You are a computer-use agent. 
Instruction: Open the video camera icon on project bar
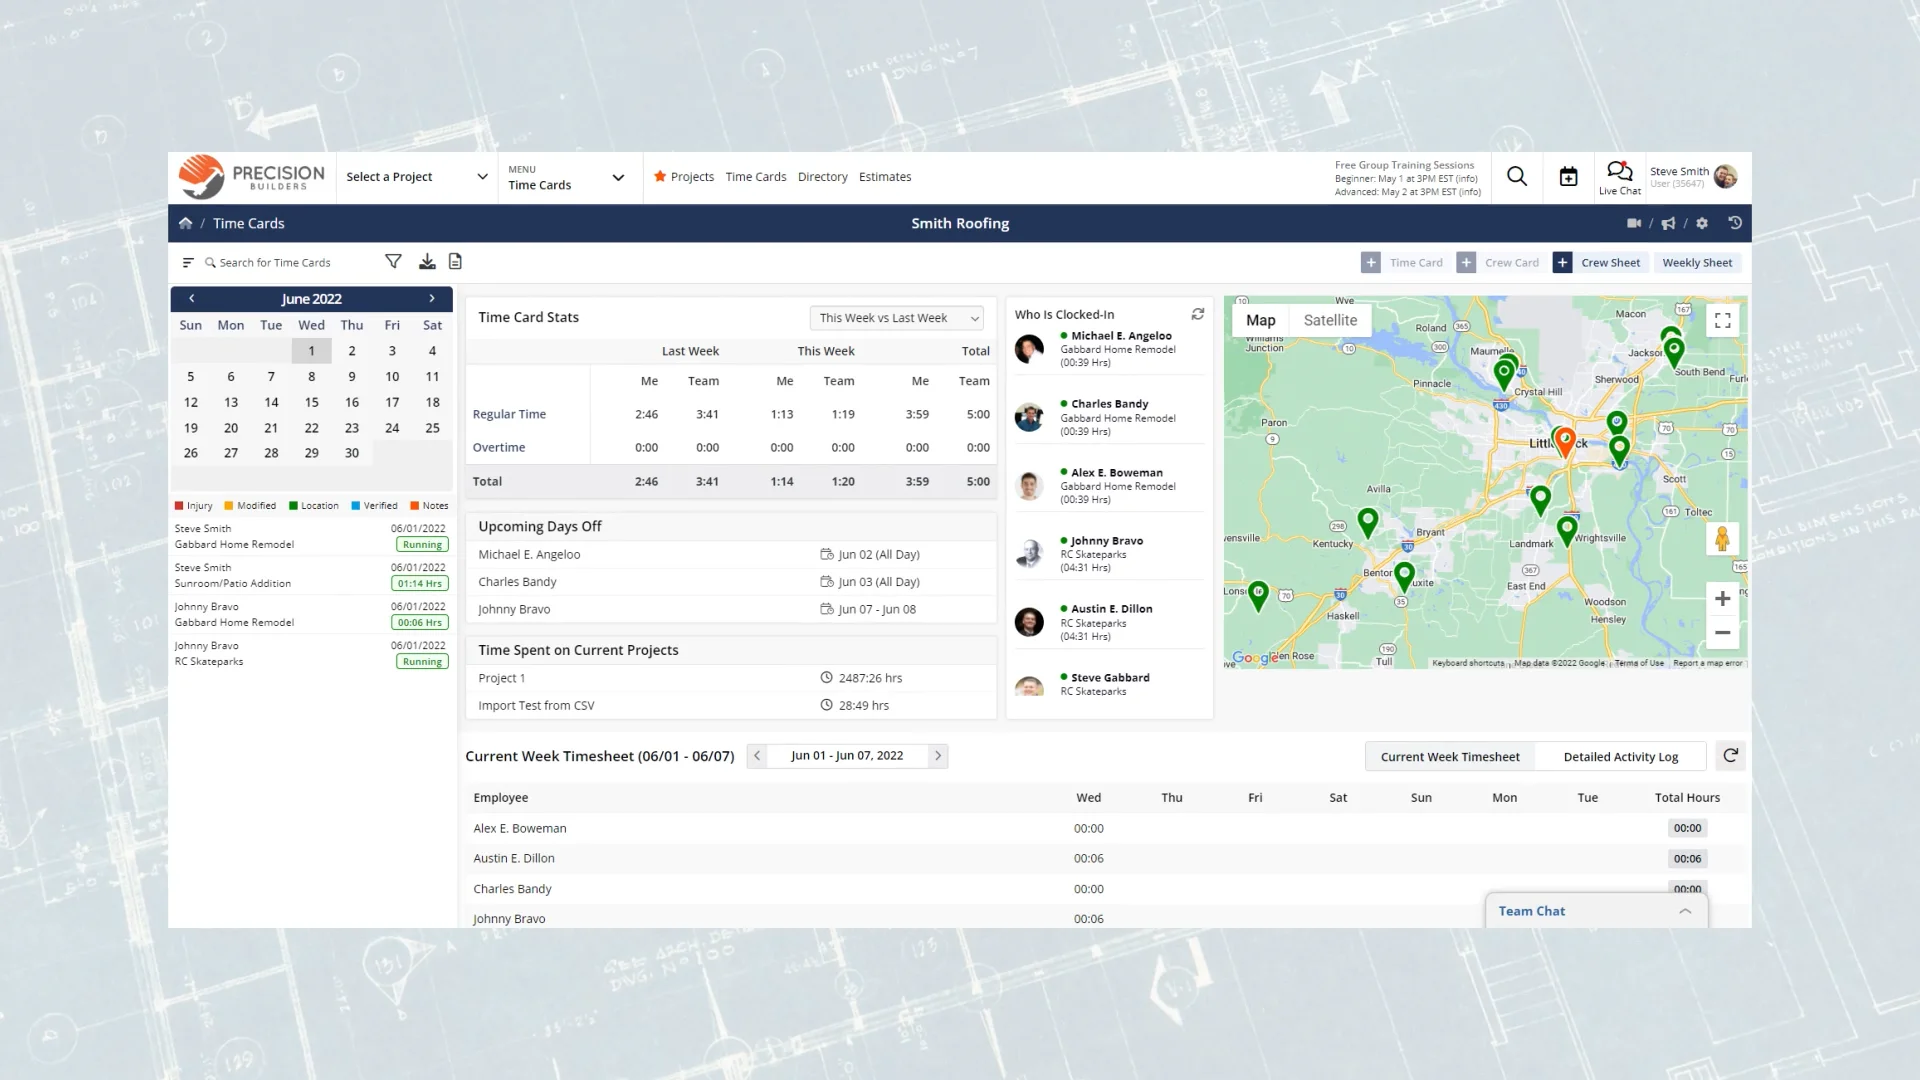(x=1633, y=223)
